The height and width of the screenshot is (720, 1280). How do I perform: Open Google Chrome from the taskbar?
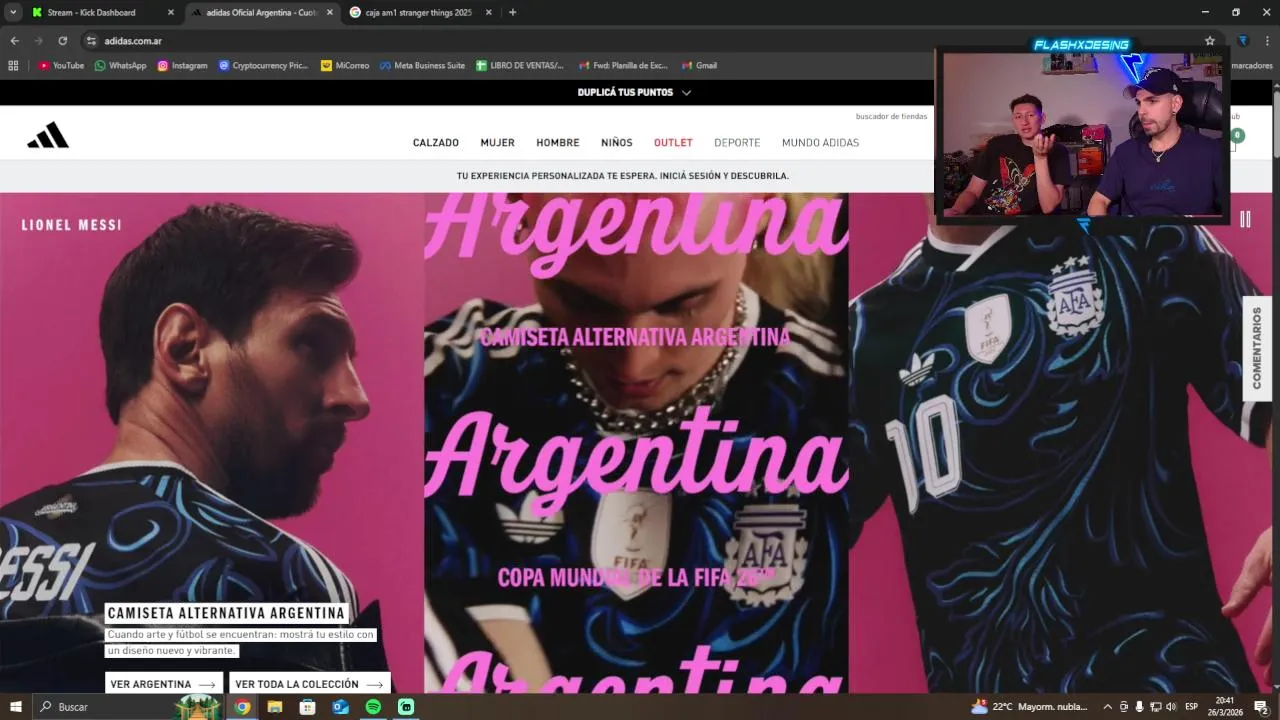tap(242, 707)
